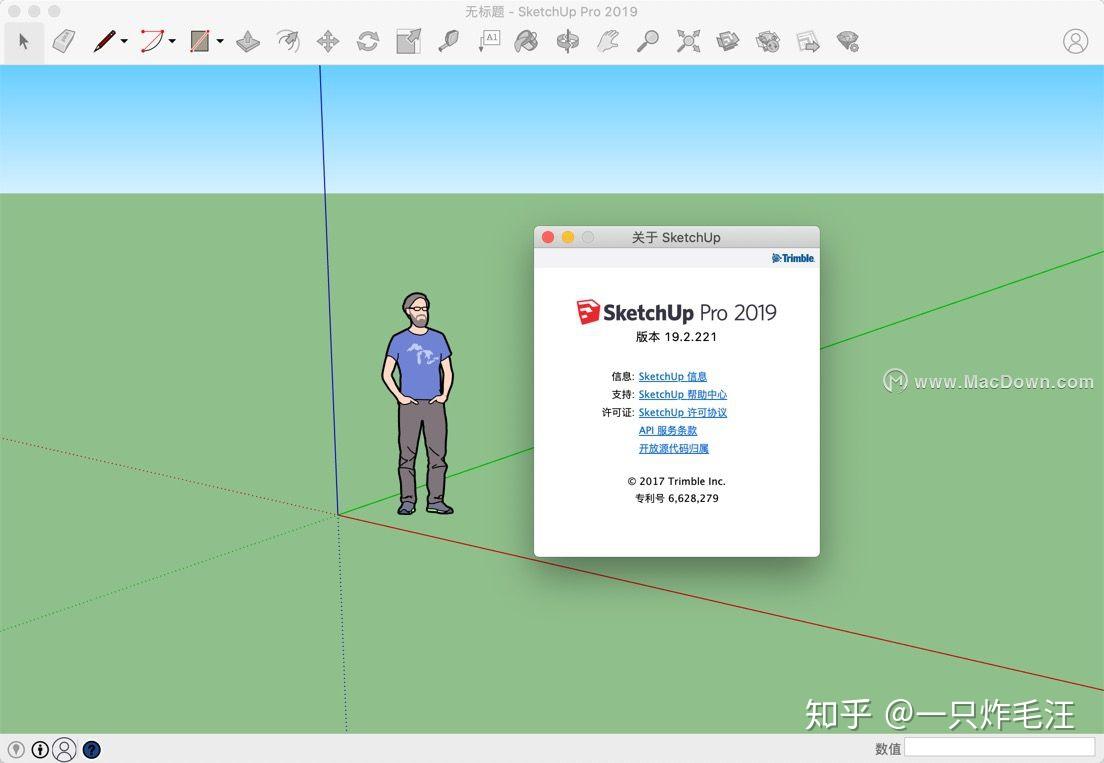
Task: Click the standing man figure in scene
Action: point(418,403)
